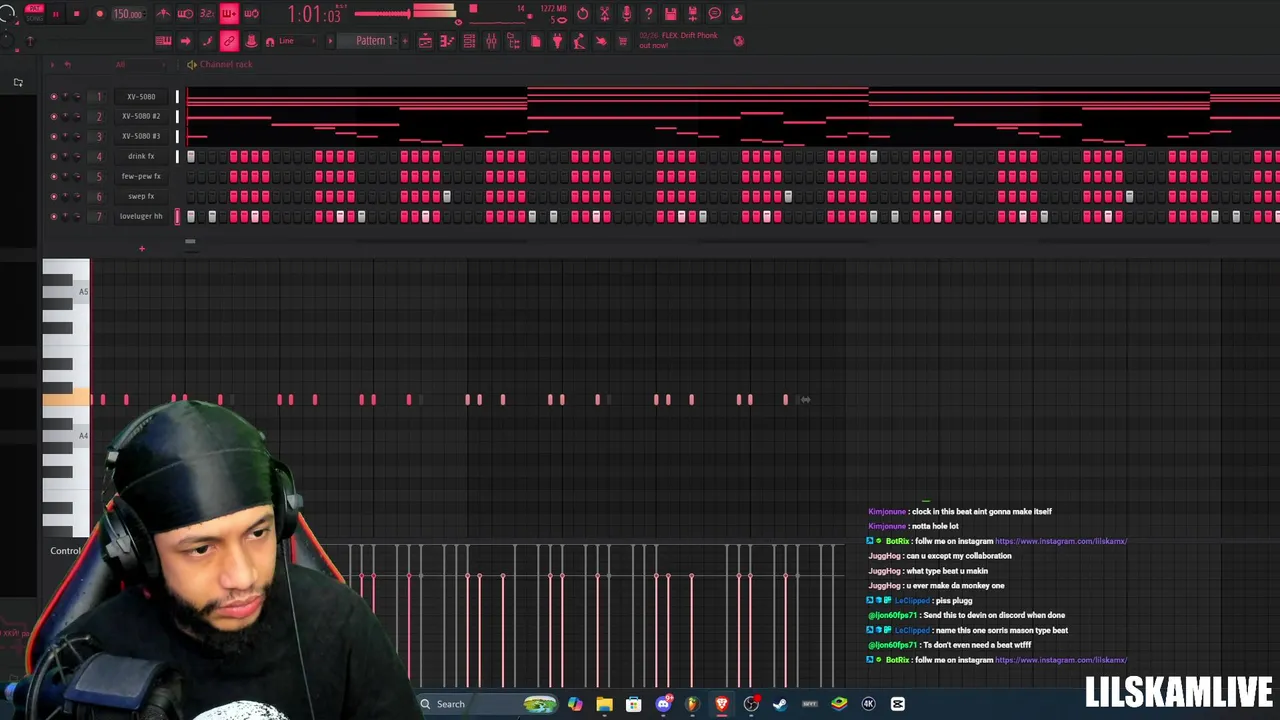Toggle first step of drink fx row
Viewport: 1280px width, 720px height.
[x=190, y=156]
